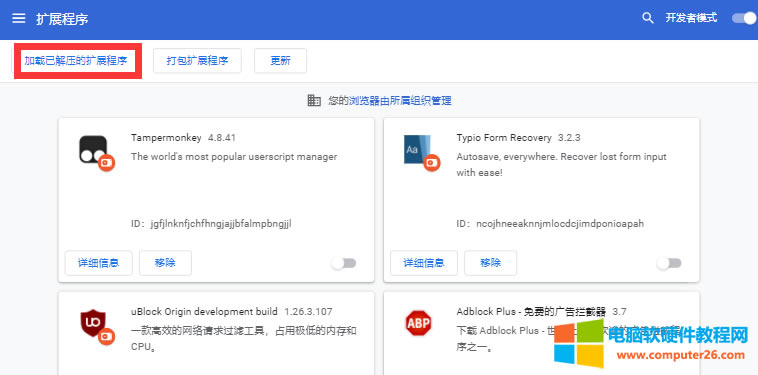Click the Typio Form Recovery name text
Viewport: 758px width, 375px height.
tap(504, 138)
